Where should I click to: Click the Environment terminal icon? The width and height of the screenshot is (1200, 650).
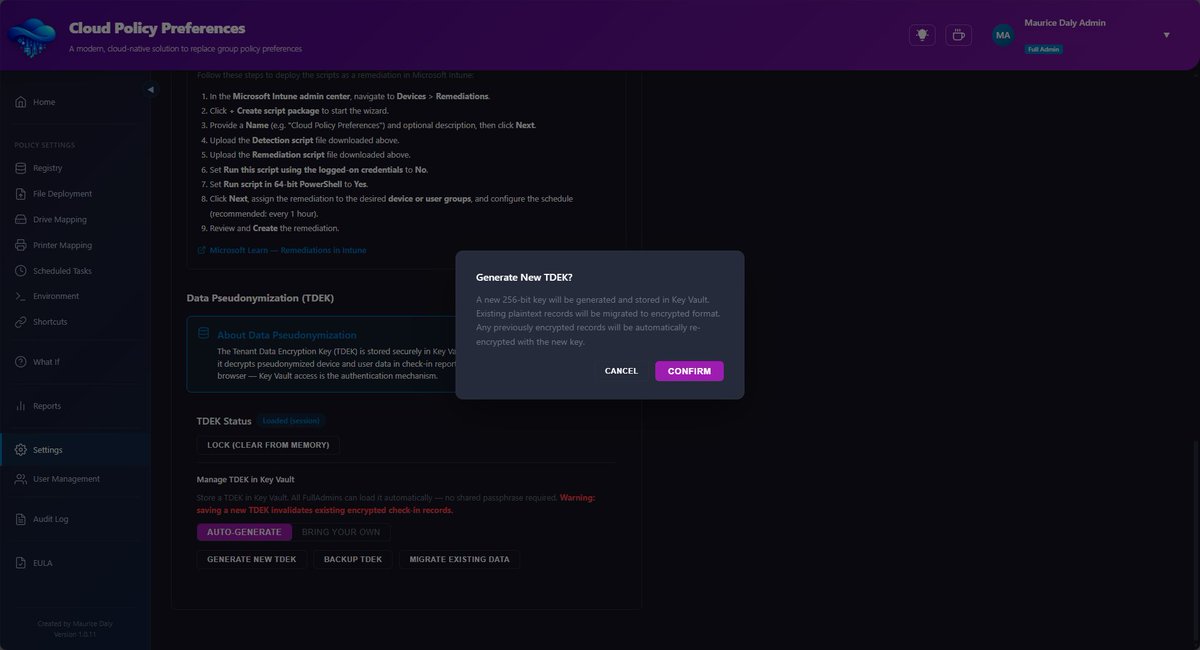pyautogui.click(x=21, y=296)
